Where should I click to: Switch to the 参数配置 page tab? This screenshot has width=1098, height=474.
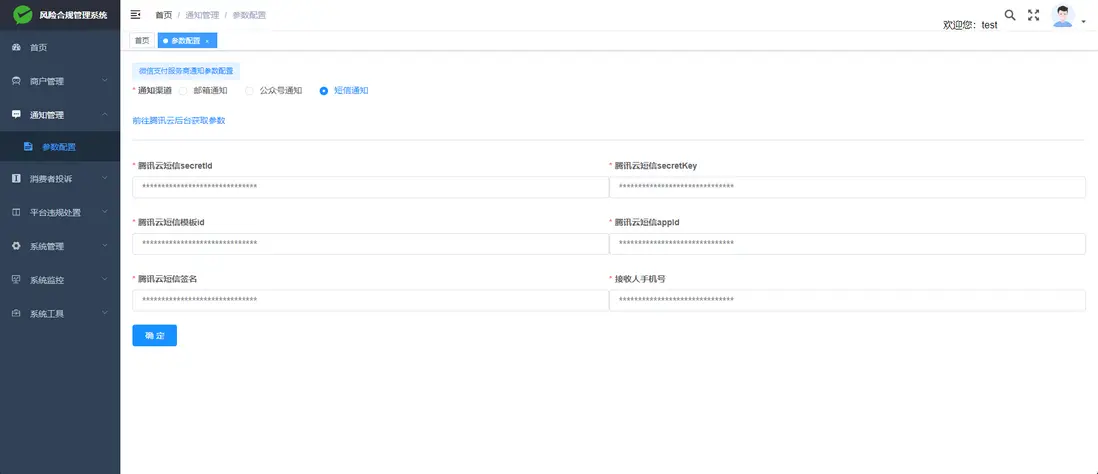pos(188,41)
